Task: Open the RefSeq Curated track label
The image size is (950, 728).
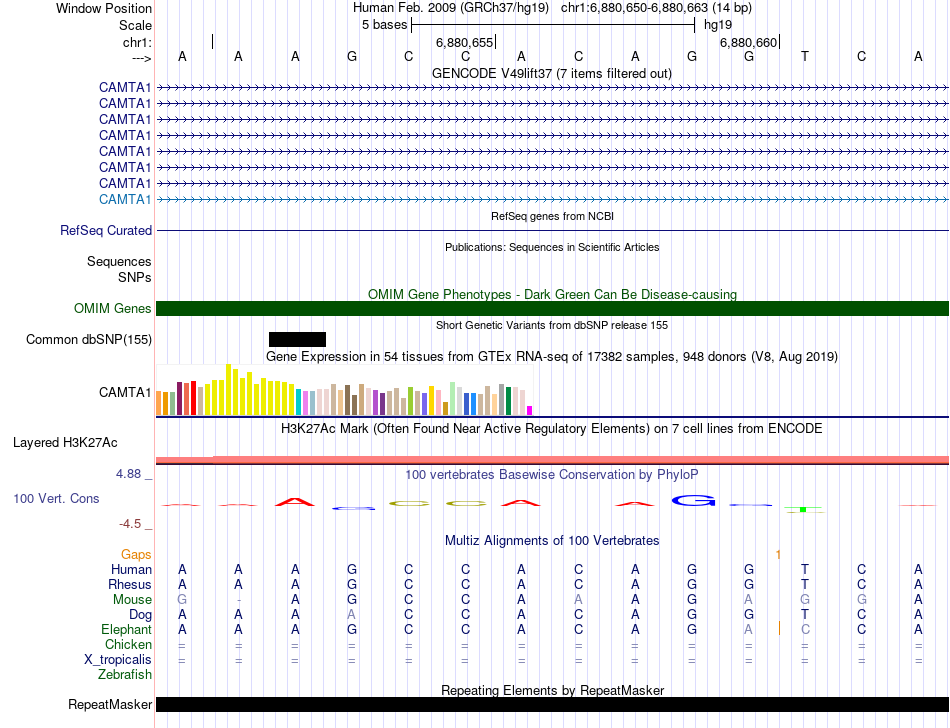Action: click(106, 231)
